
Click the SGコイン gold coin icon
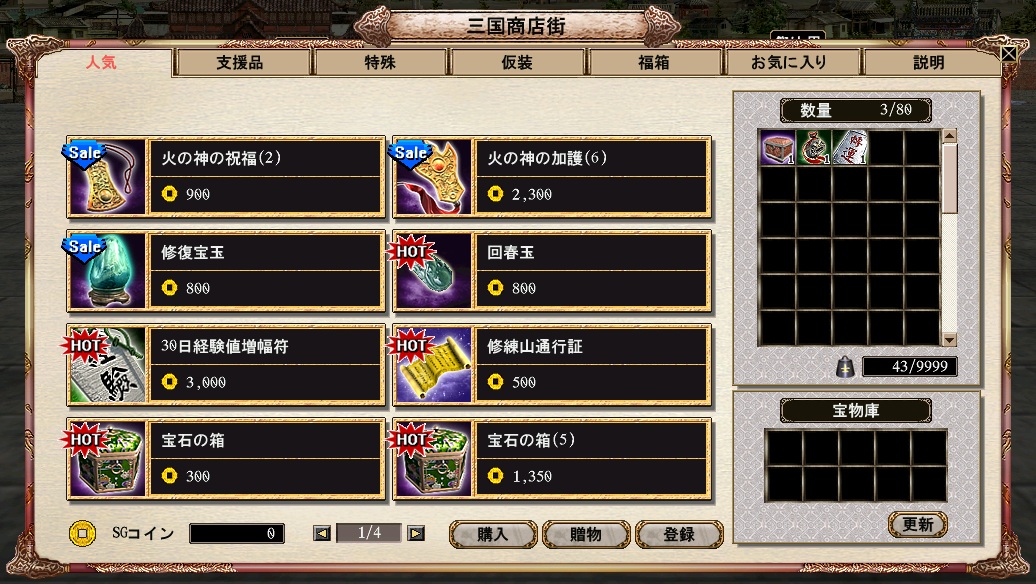[83, 533]
